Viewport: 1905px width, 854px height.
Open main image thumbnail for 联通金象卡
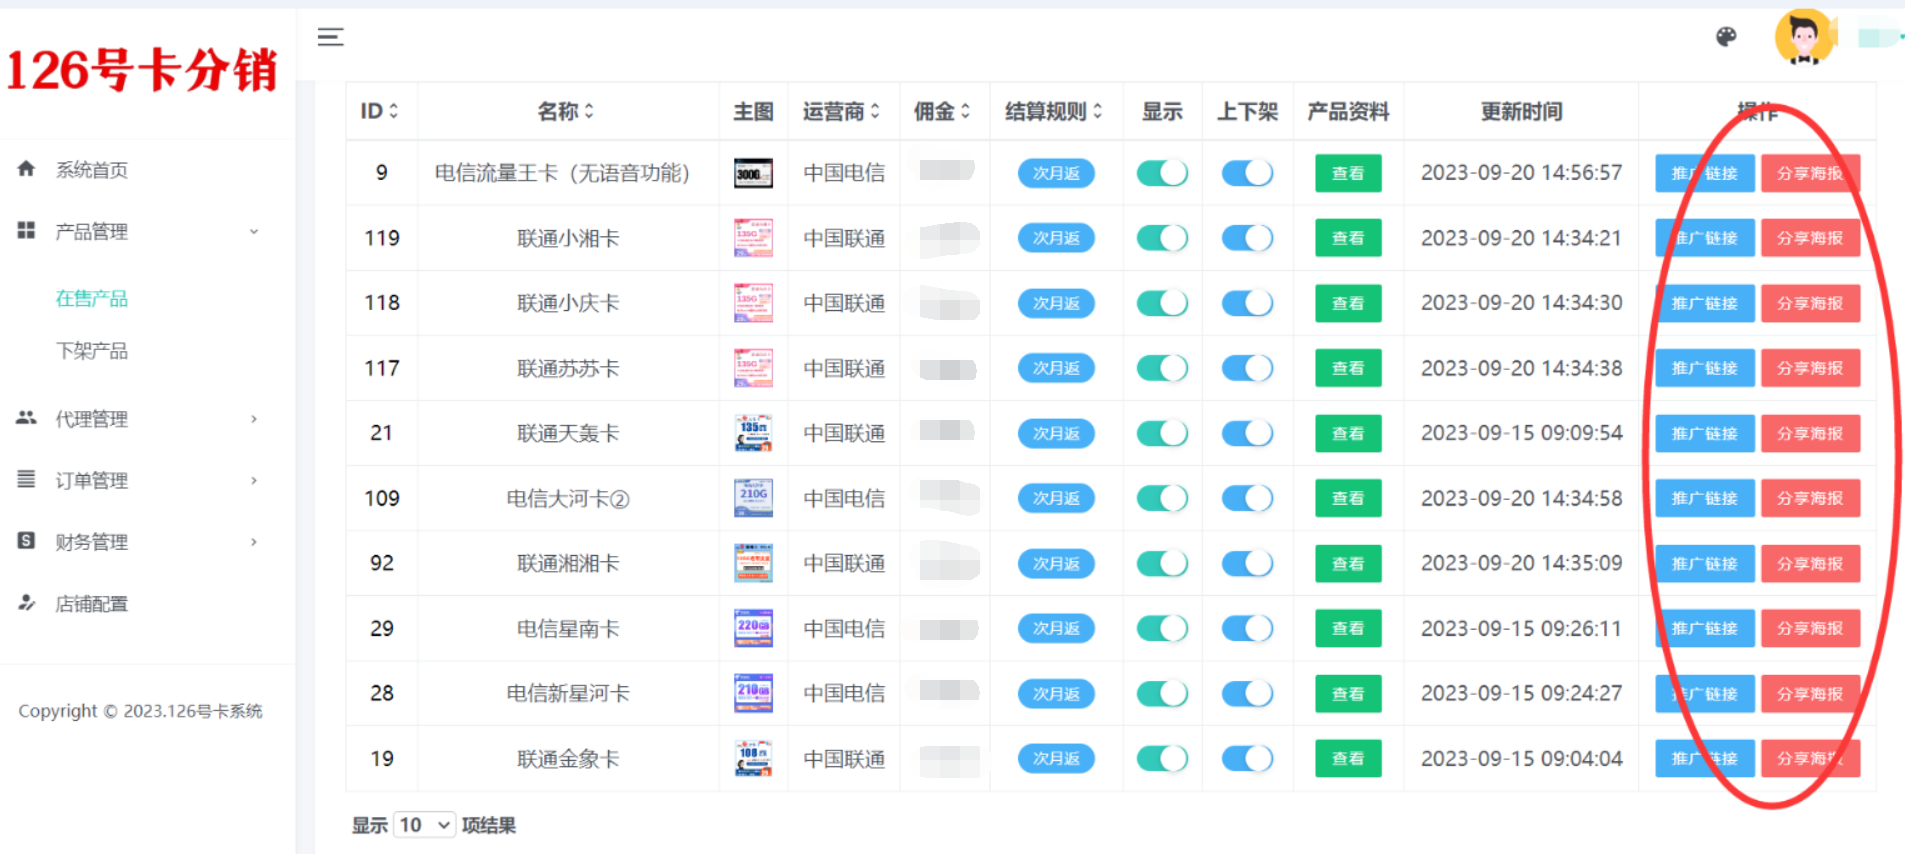tap(753, 758)
